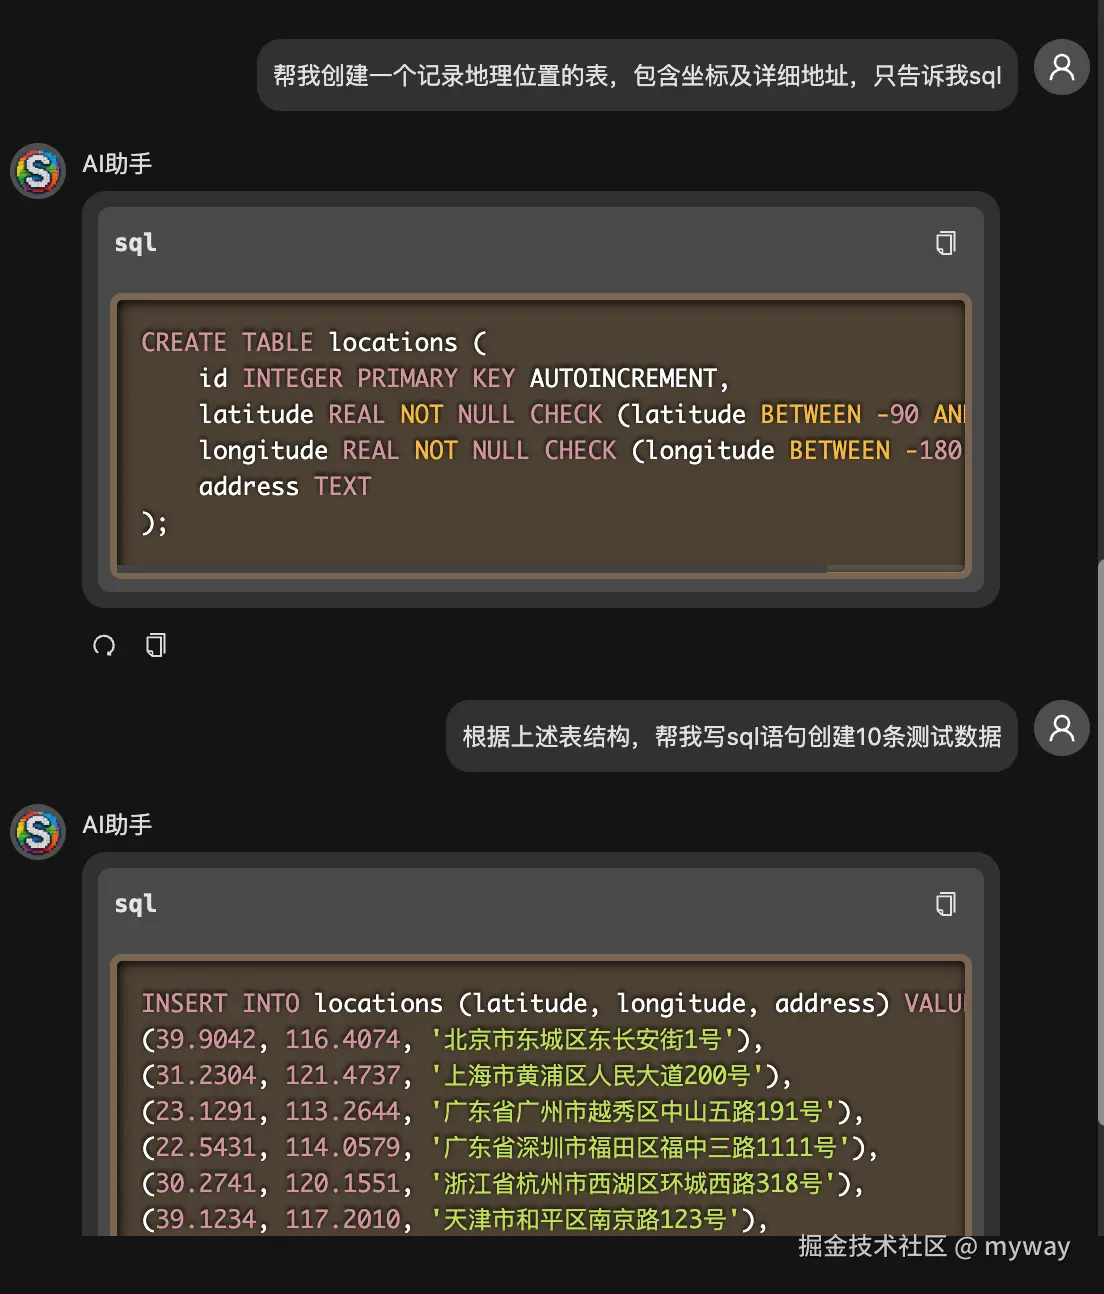The height and width of the screenshot is (1294, 1104).
Task: Click the user avatar beside the 创建表 message
Action: 1061,67
